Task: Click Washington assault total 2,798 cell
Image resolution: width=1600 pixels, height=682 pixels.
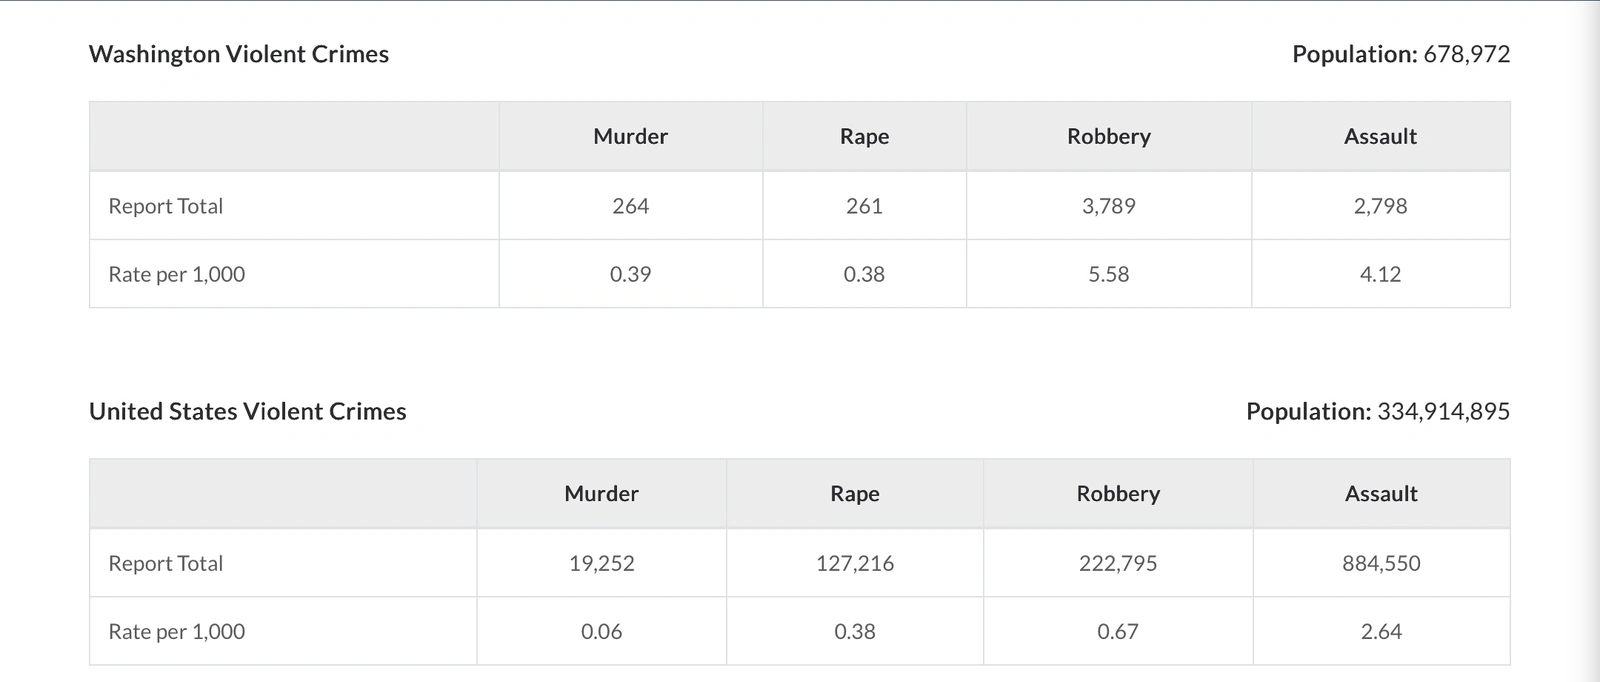Action: click(x=1380, y=206)
